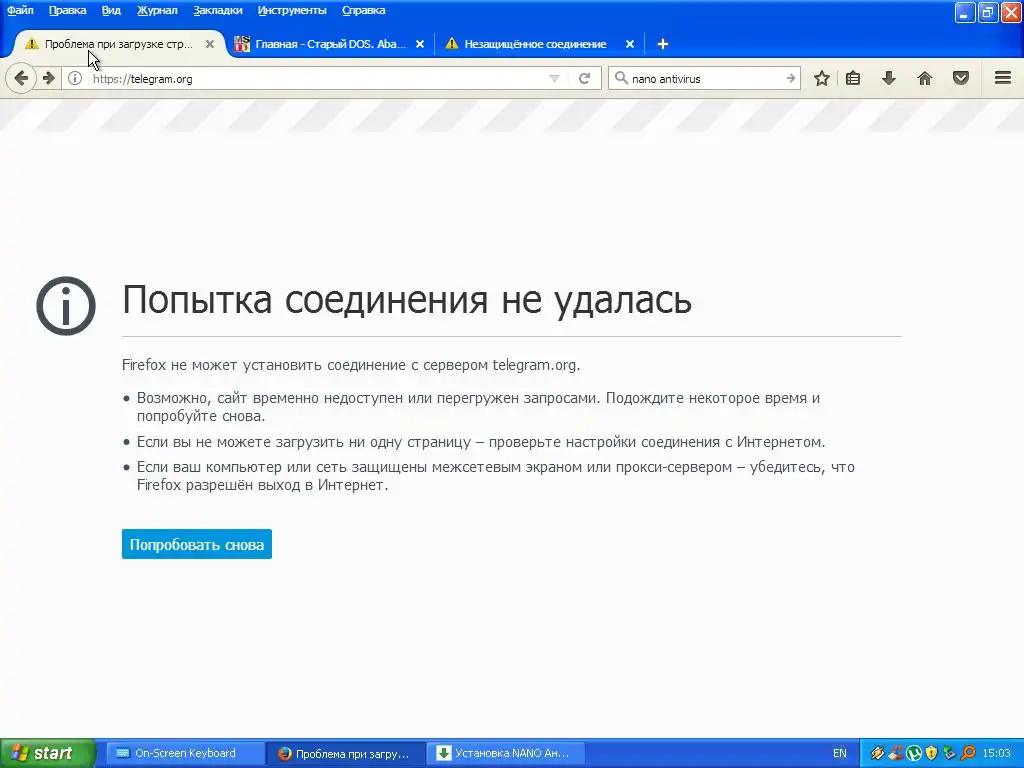This screenshot has width=1024, height=768.
Task: Open the Правка menu
Action: [x=67, y=10]
